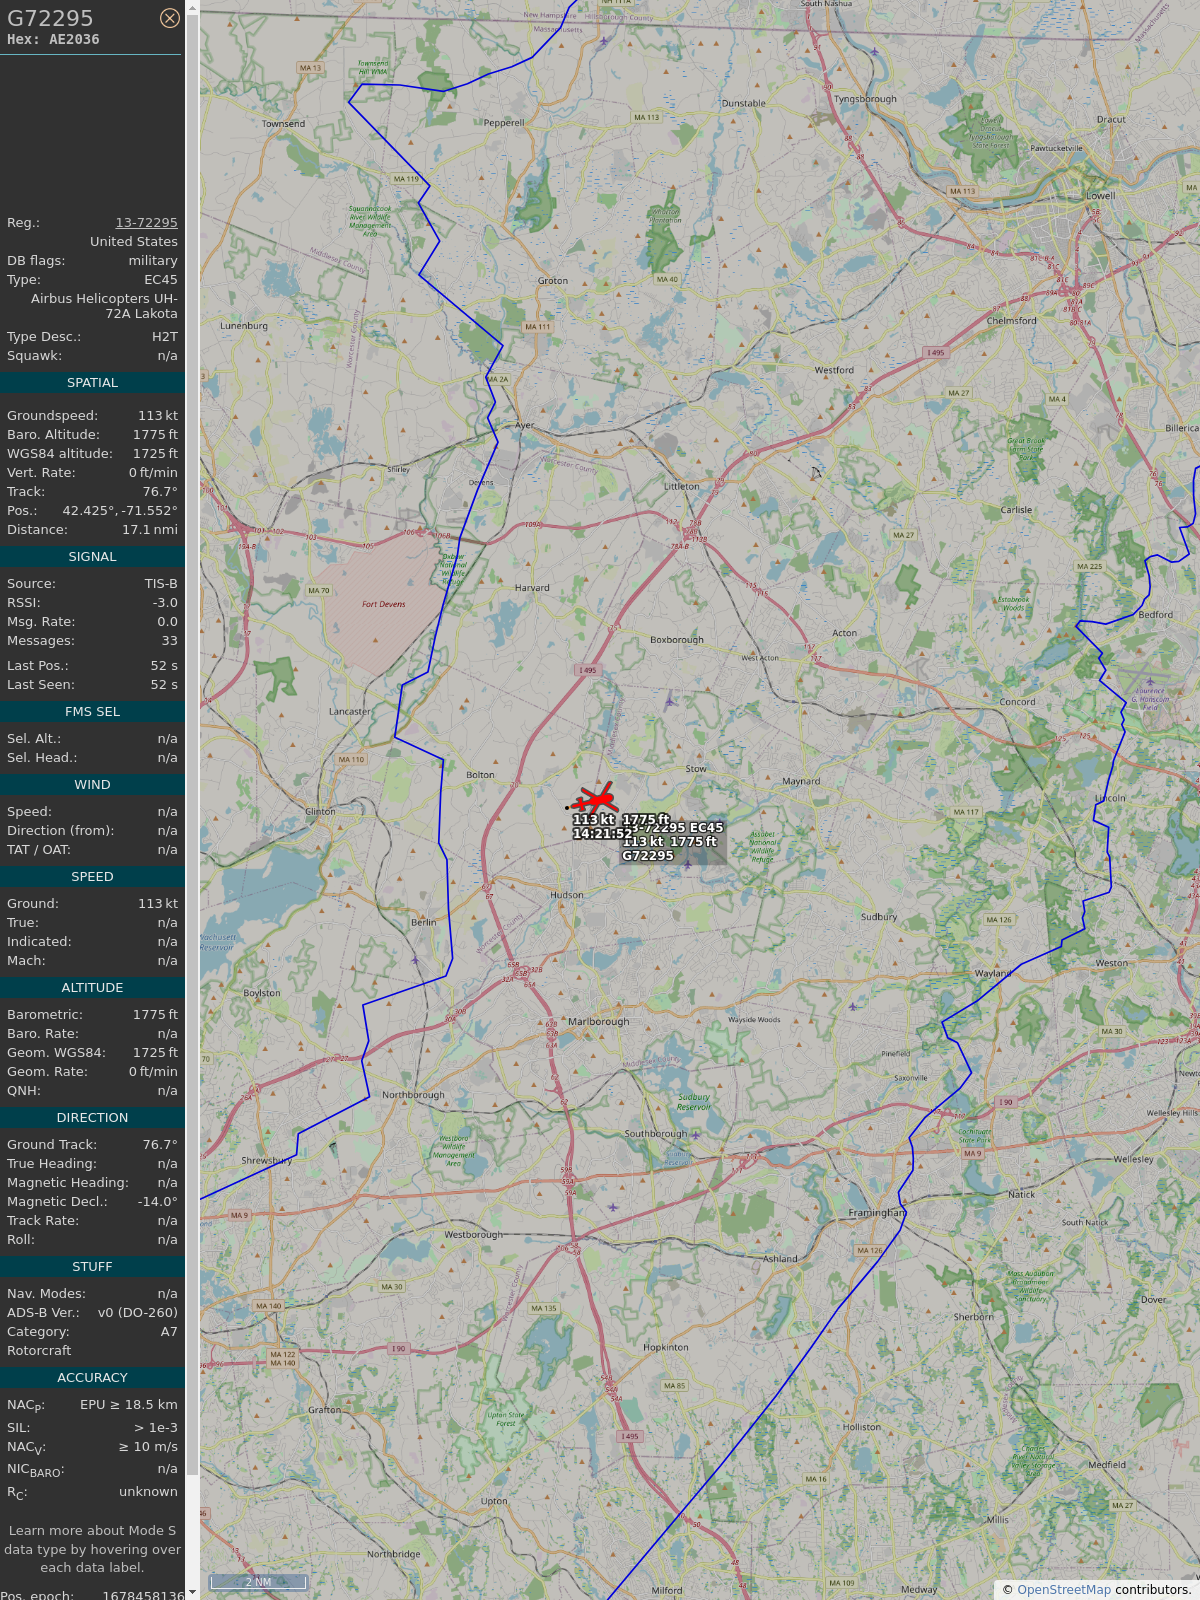Click the sidebar vertical scrollbar thumb
1200x1600 pixels.
(x=192, y=745)
